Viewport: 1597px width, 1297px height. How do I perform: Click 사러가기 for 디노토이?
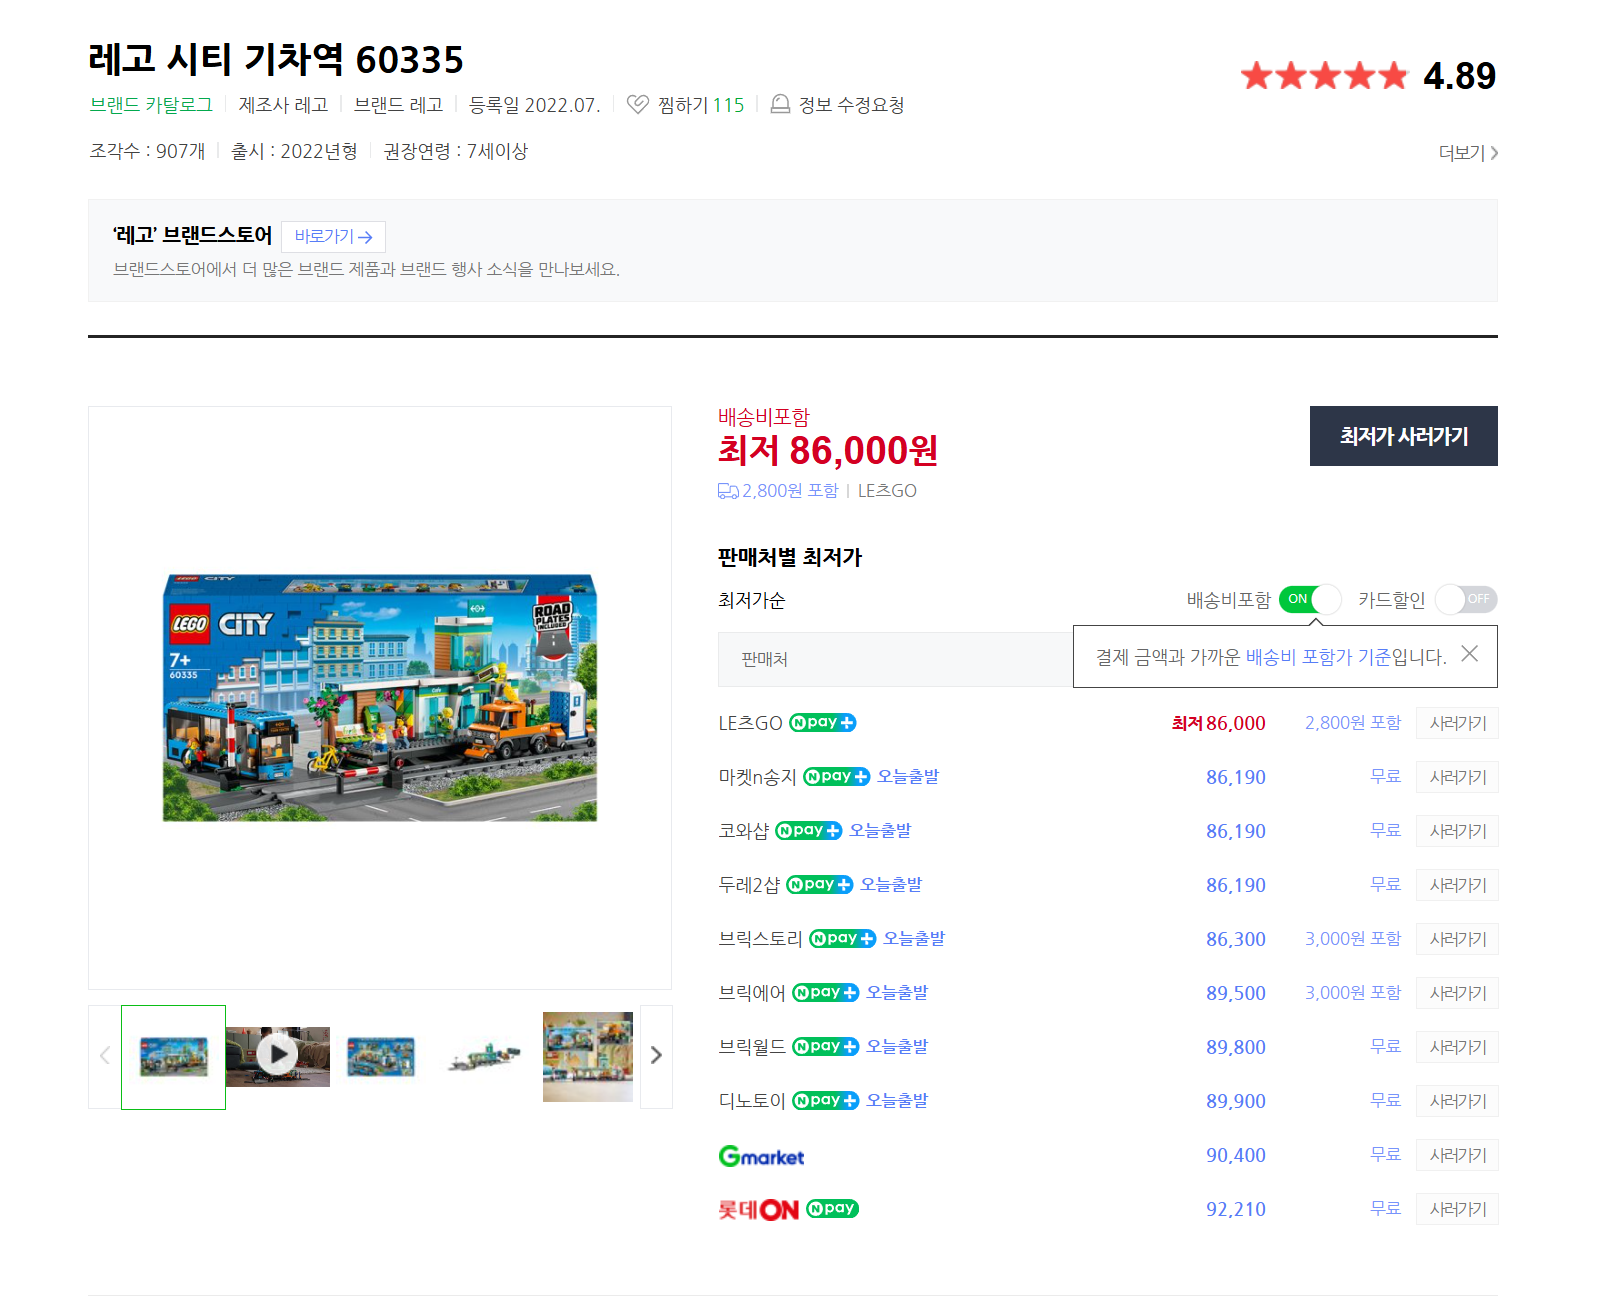pos(1457,1101)
